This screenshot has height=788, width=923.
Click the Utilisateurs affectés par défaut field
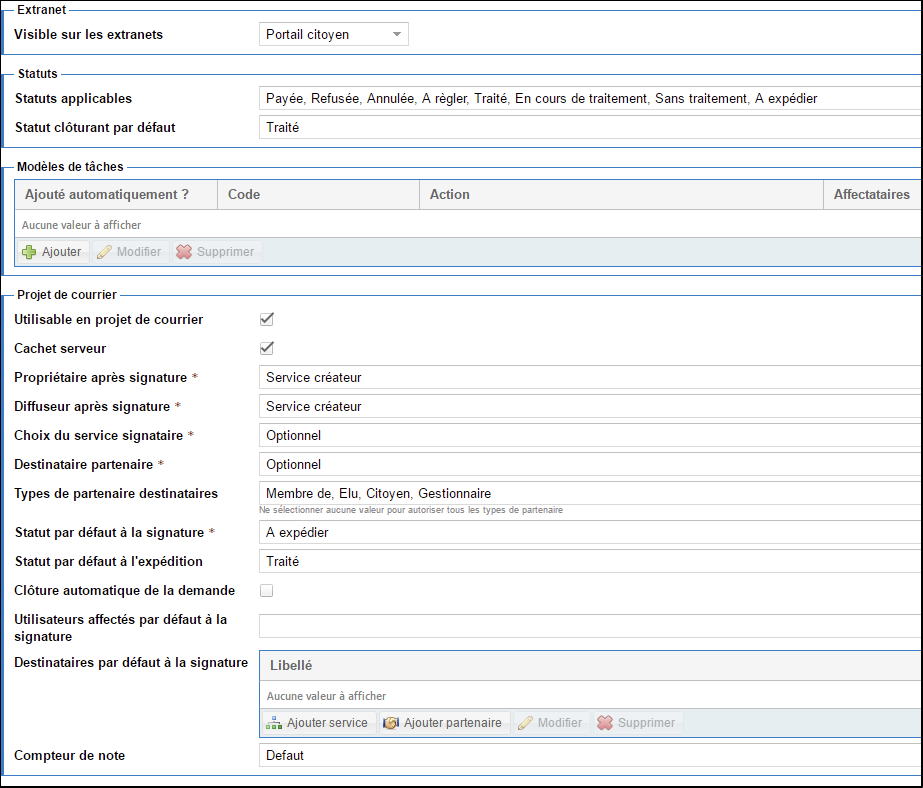click(590, 626)
